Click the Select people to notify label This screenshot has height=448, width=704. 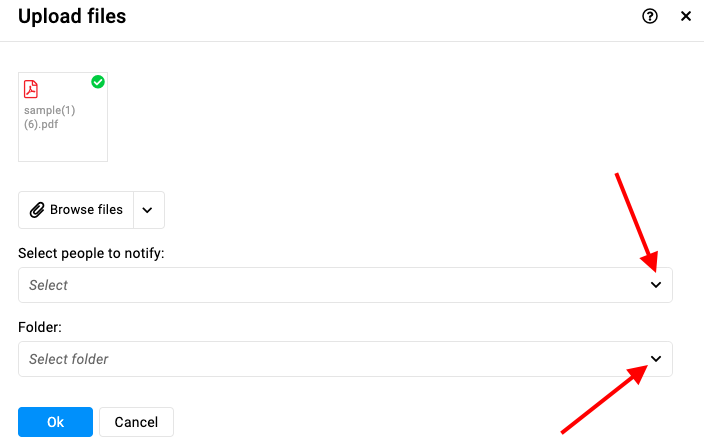91,253
